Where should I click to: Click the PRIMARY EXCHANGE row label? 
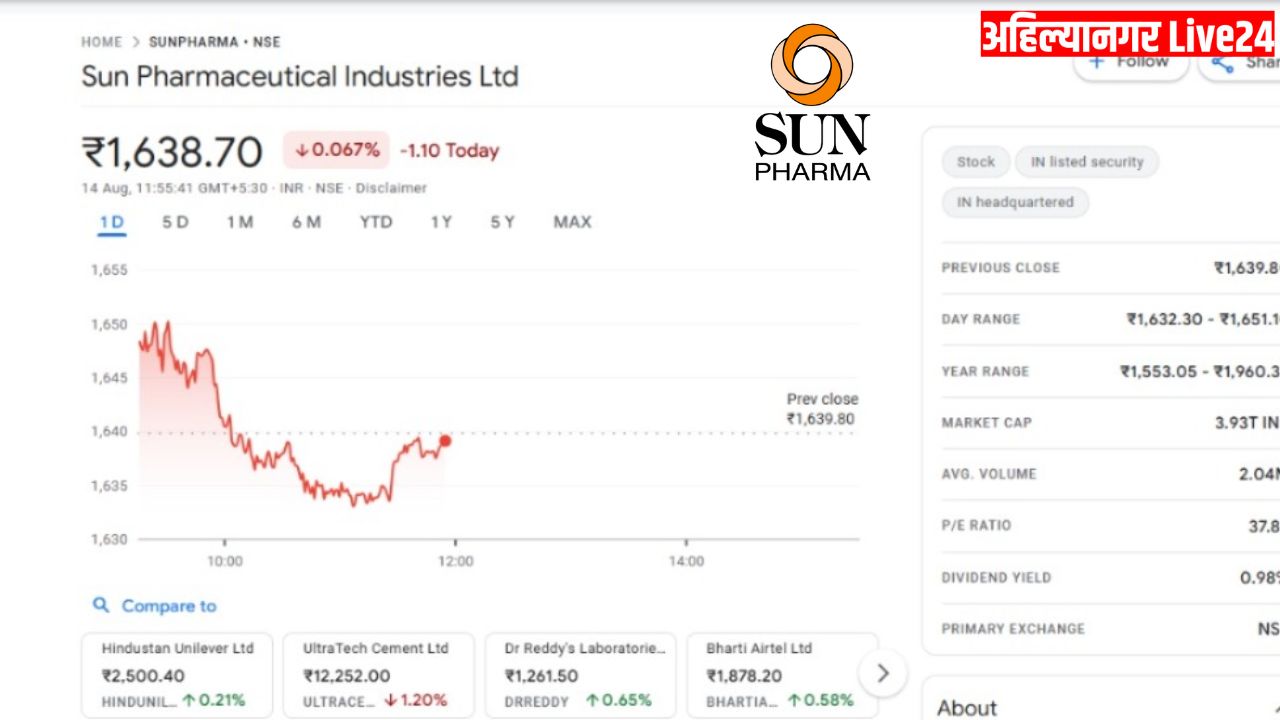tap(1013, 629)
